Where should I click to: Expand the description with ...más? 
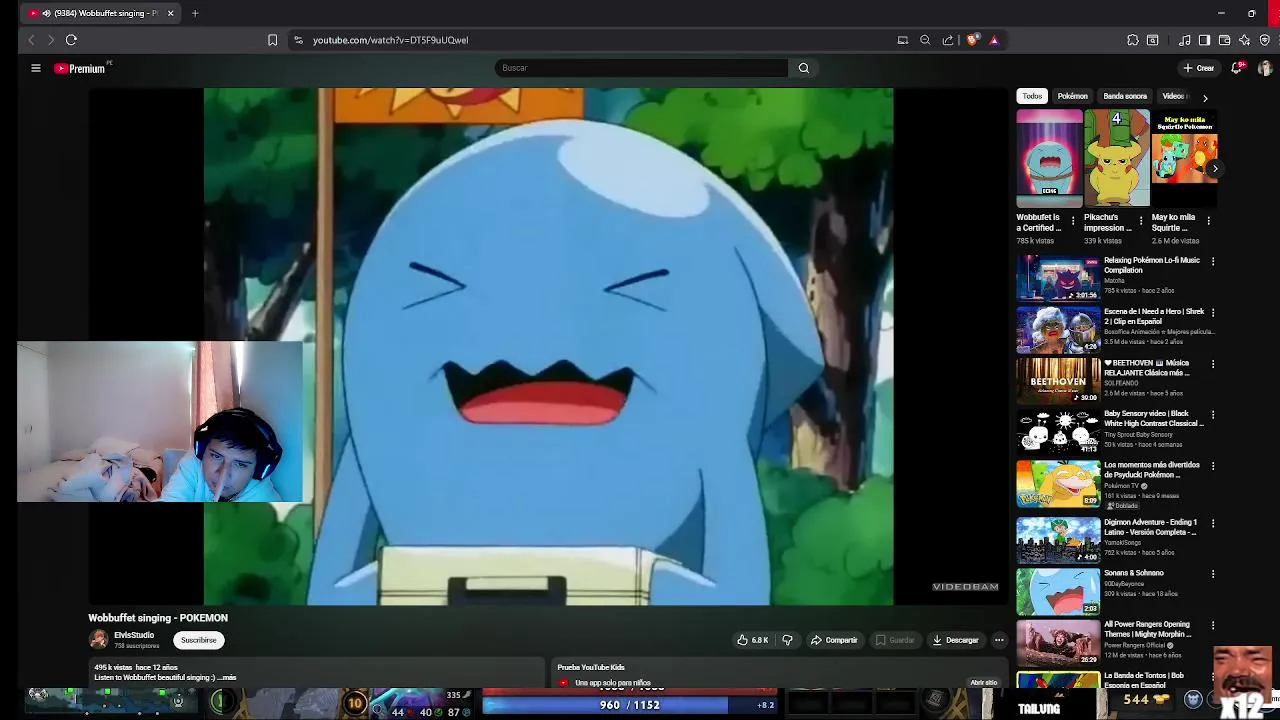point(226,678)
